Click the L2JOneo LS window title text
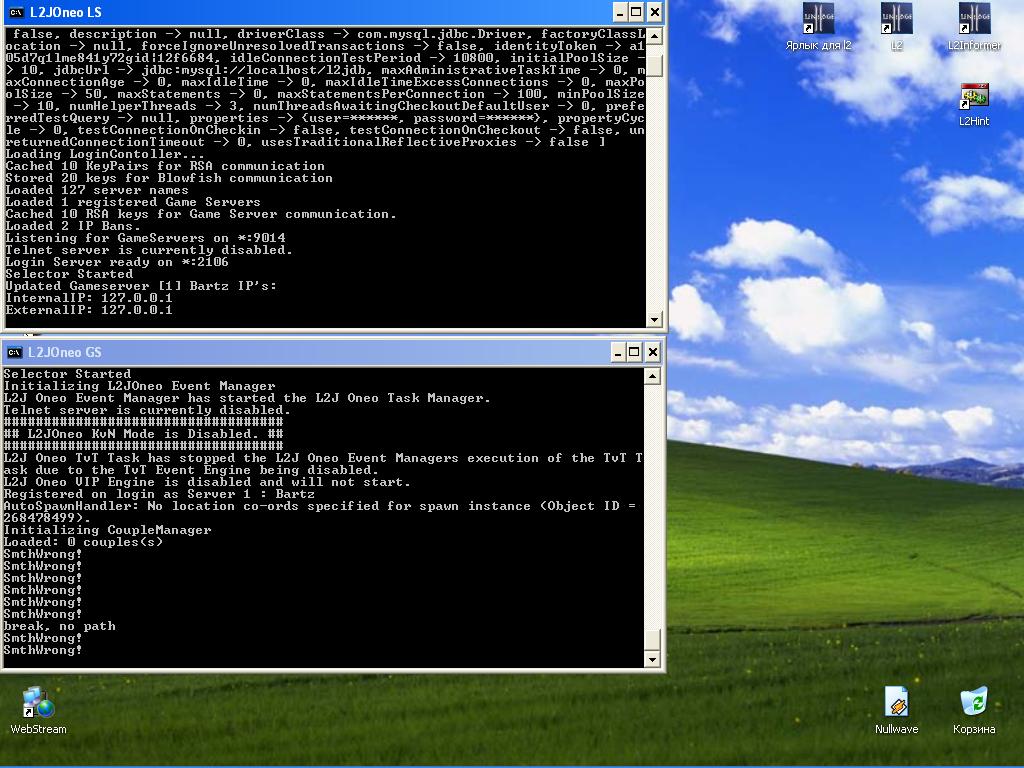This screenshot has width=1024, height=768. (x=65, y=12)
